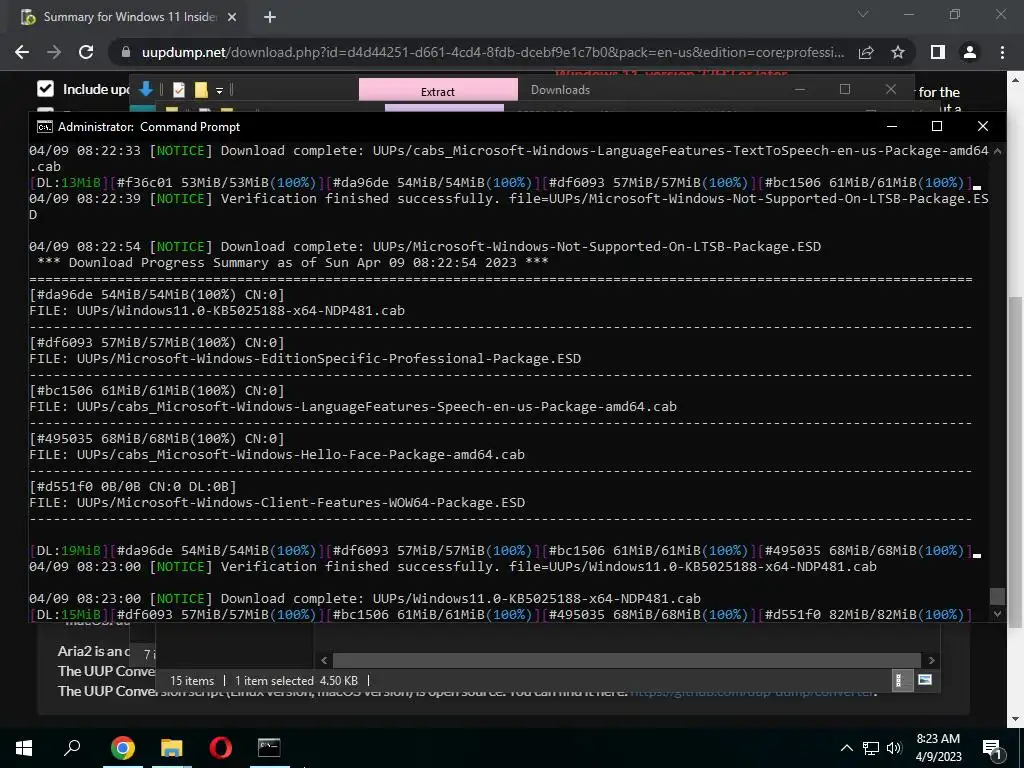This screenshot has width=1024, height=768.
Task: Click Command Prompt title bar icon
Action: coord(44,127)
